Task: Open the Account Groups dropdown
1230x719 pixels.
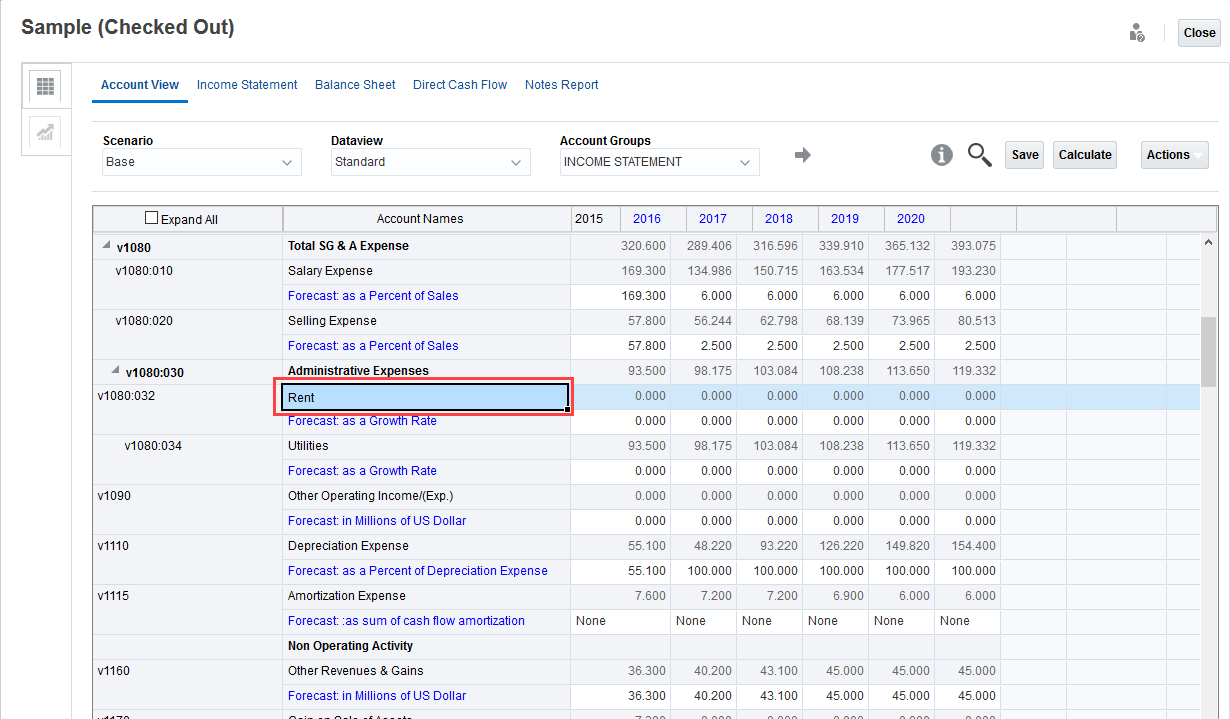Action: tap(659, 162)
